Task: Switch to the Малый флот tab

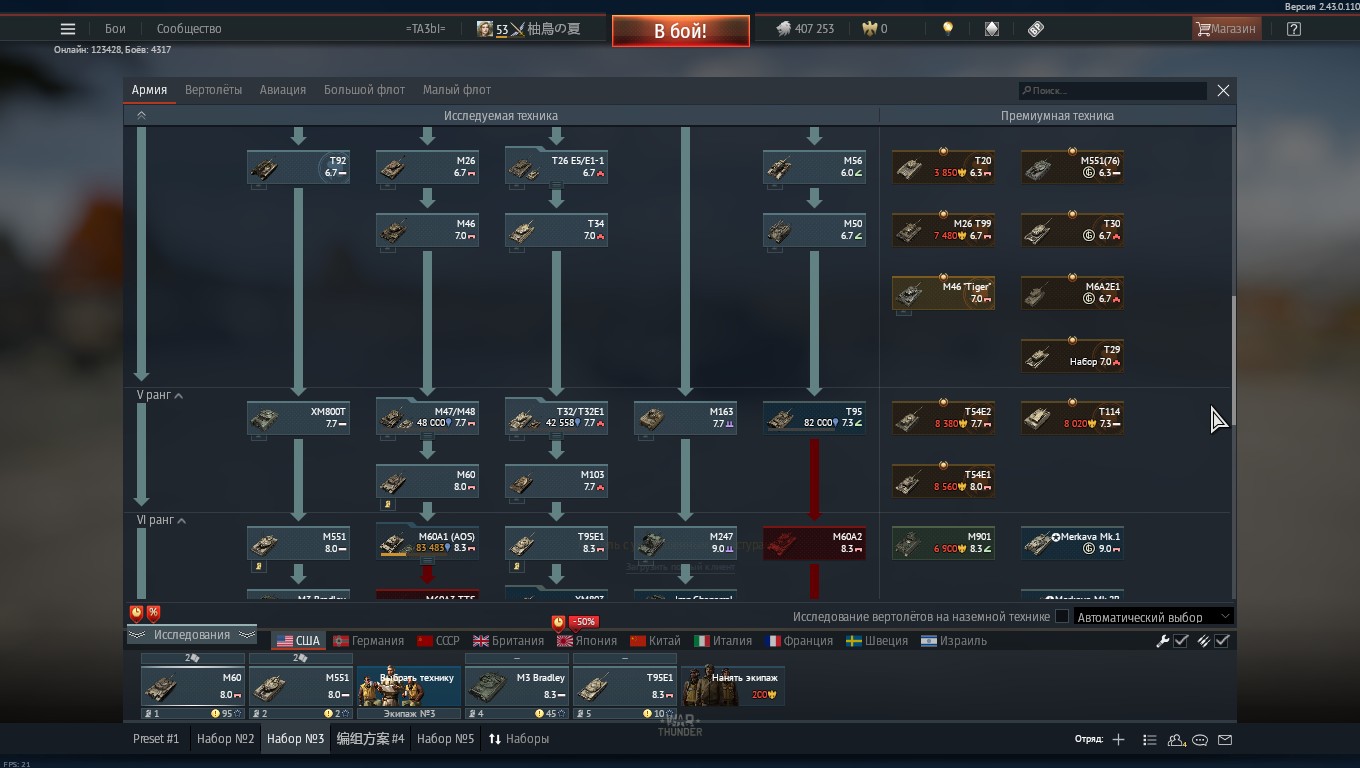Action: pyautogui.click(x=456, y=90)
